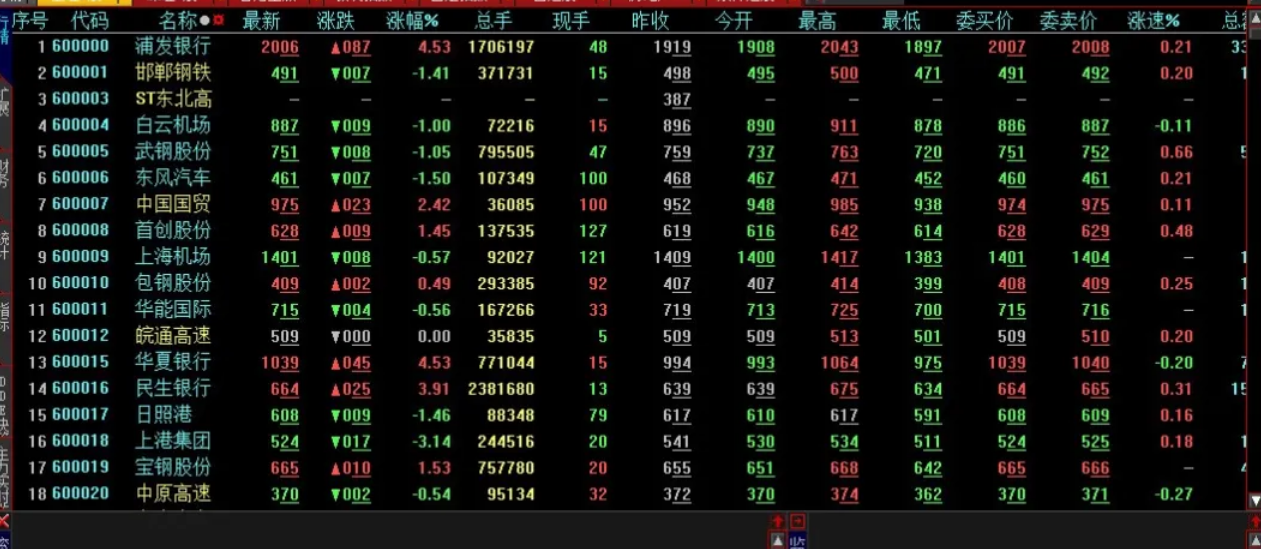Sort by 最低 column header
This screenshot has height=549, width=1261.
coord(901,20)
